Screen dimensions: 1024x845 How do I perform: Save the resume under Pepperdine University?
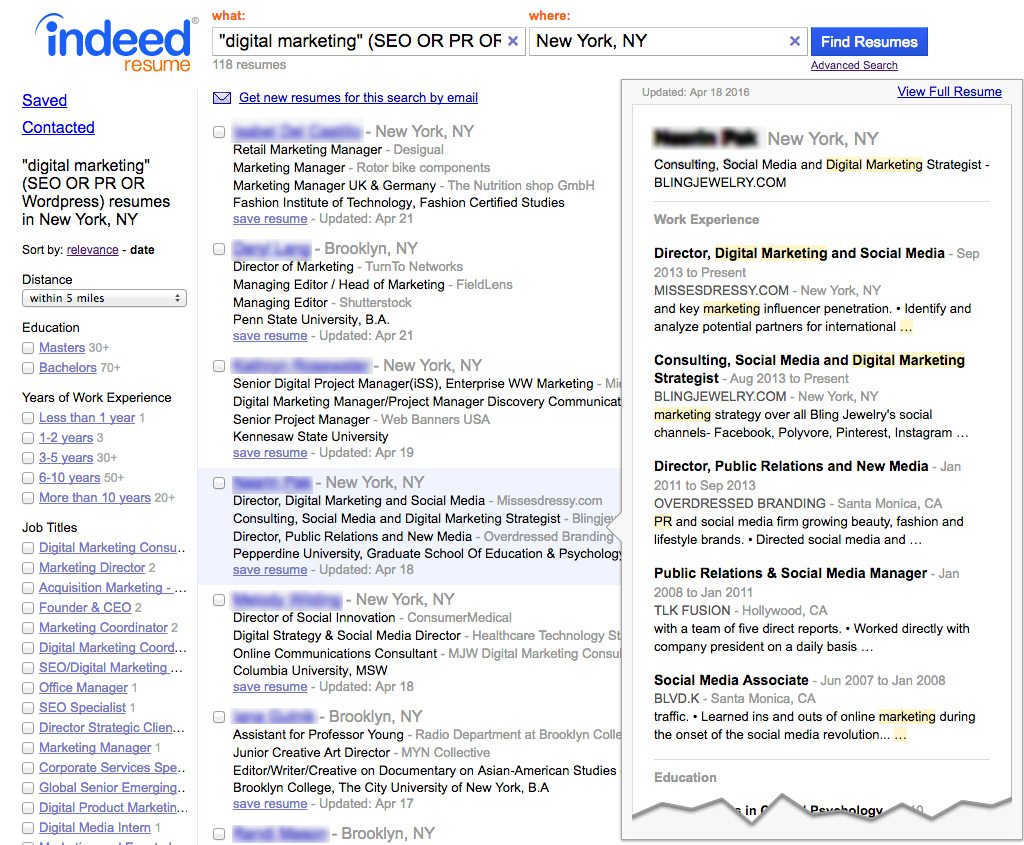(x=270, y=569)
